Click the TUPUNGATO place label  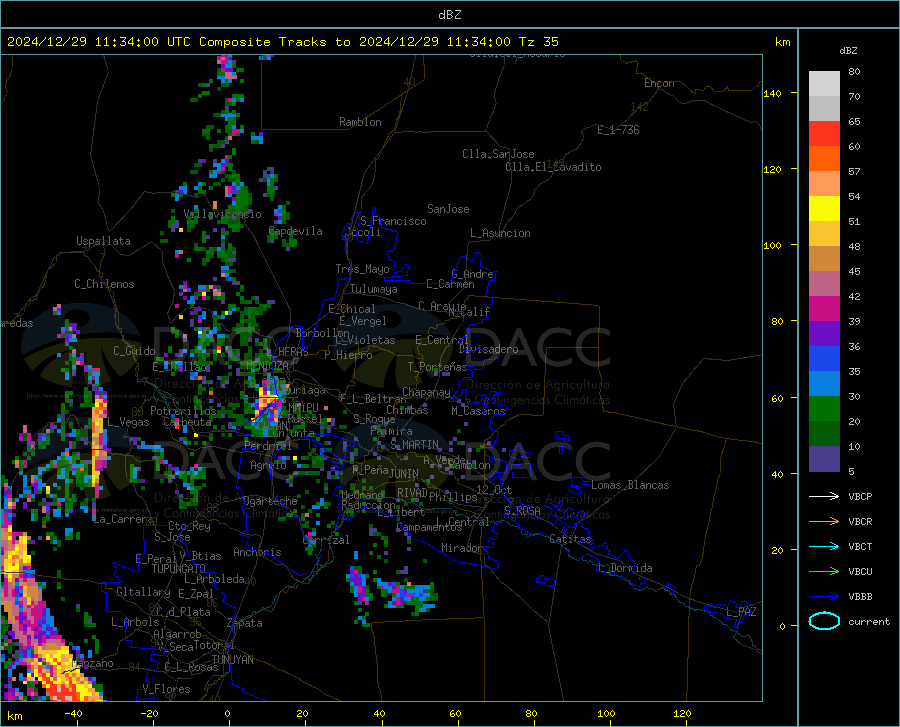click(179, 569)
